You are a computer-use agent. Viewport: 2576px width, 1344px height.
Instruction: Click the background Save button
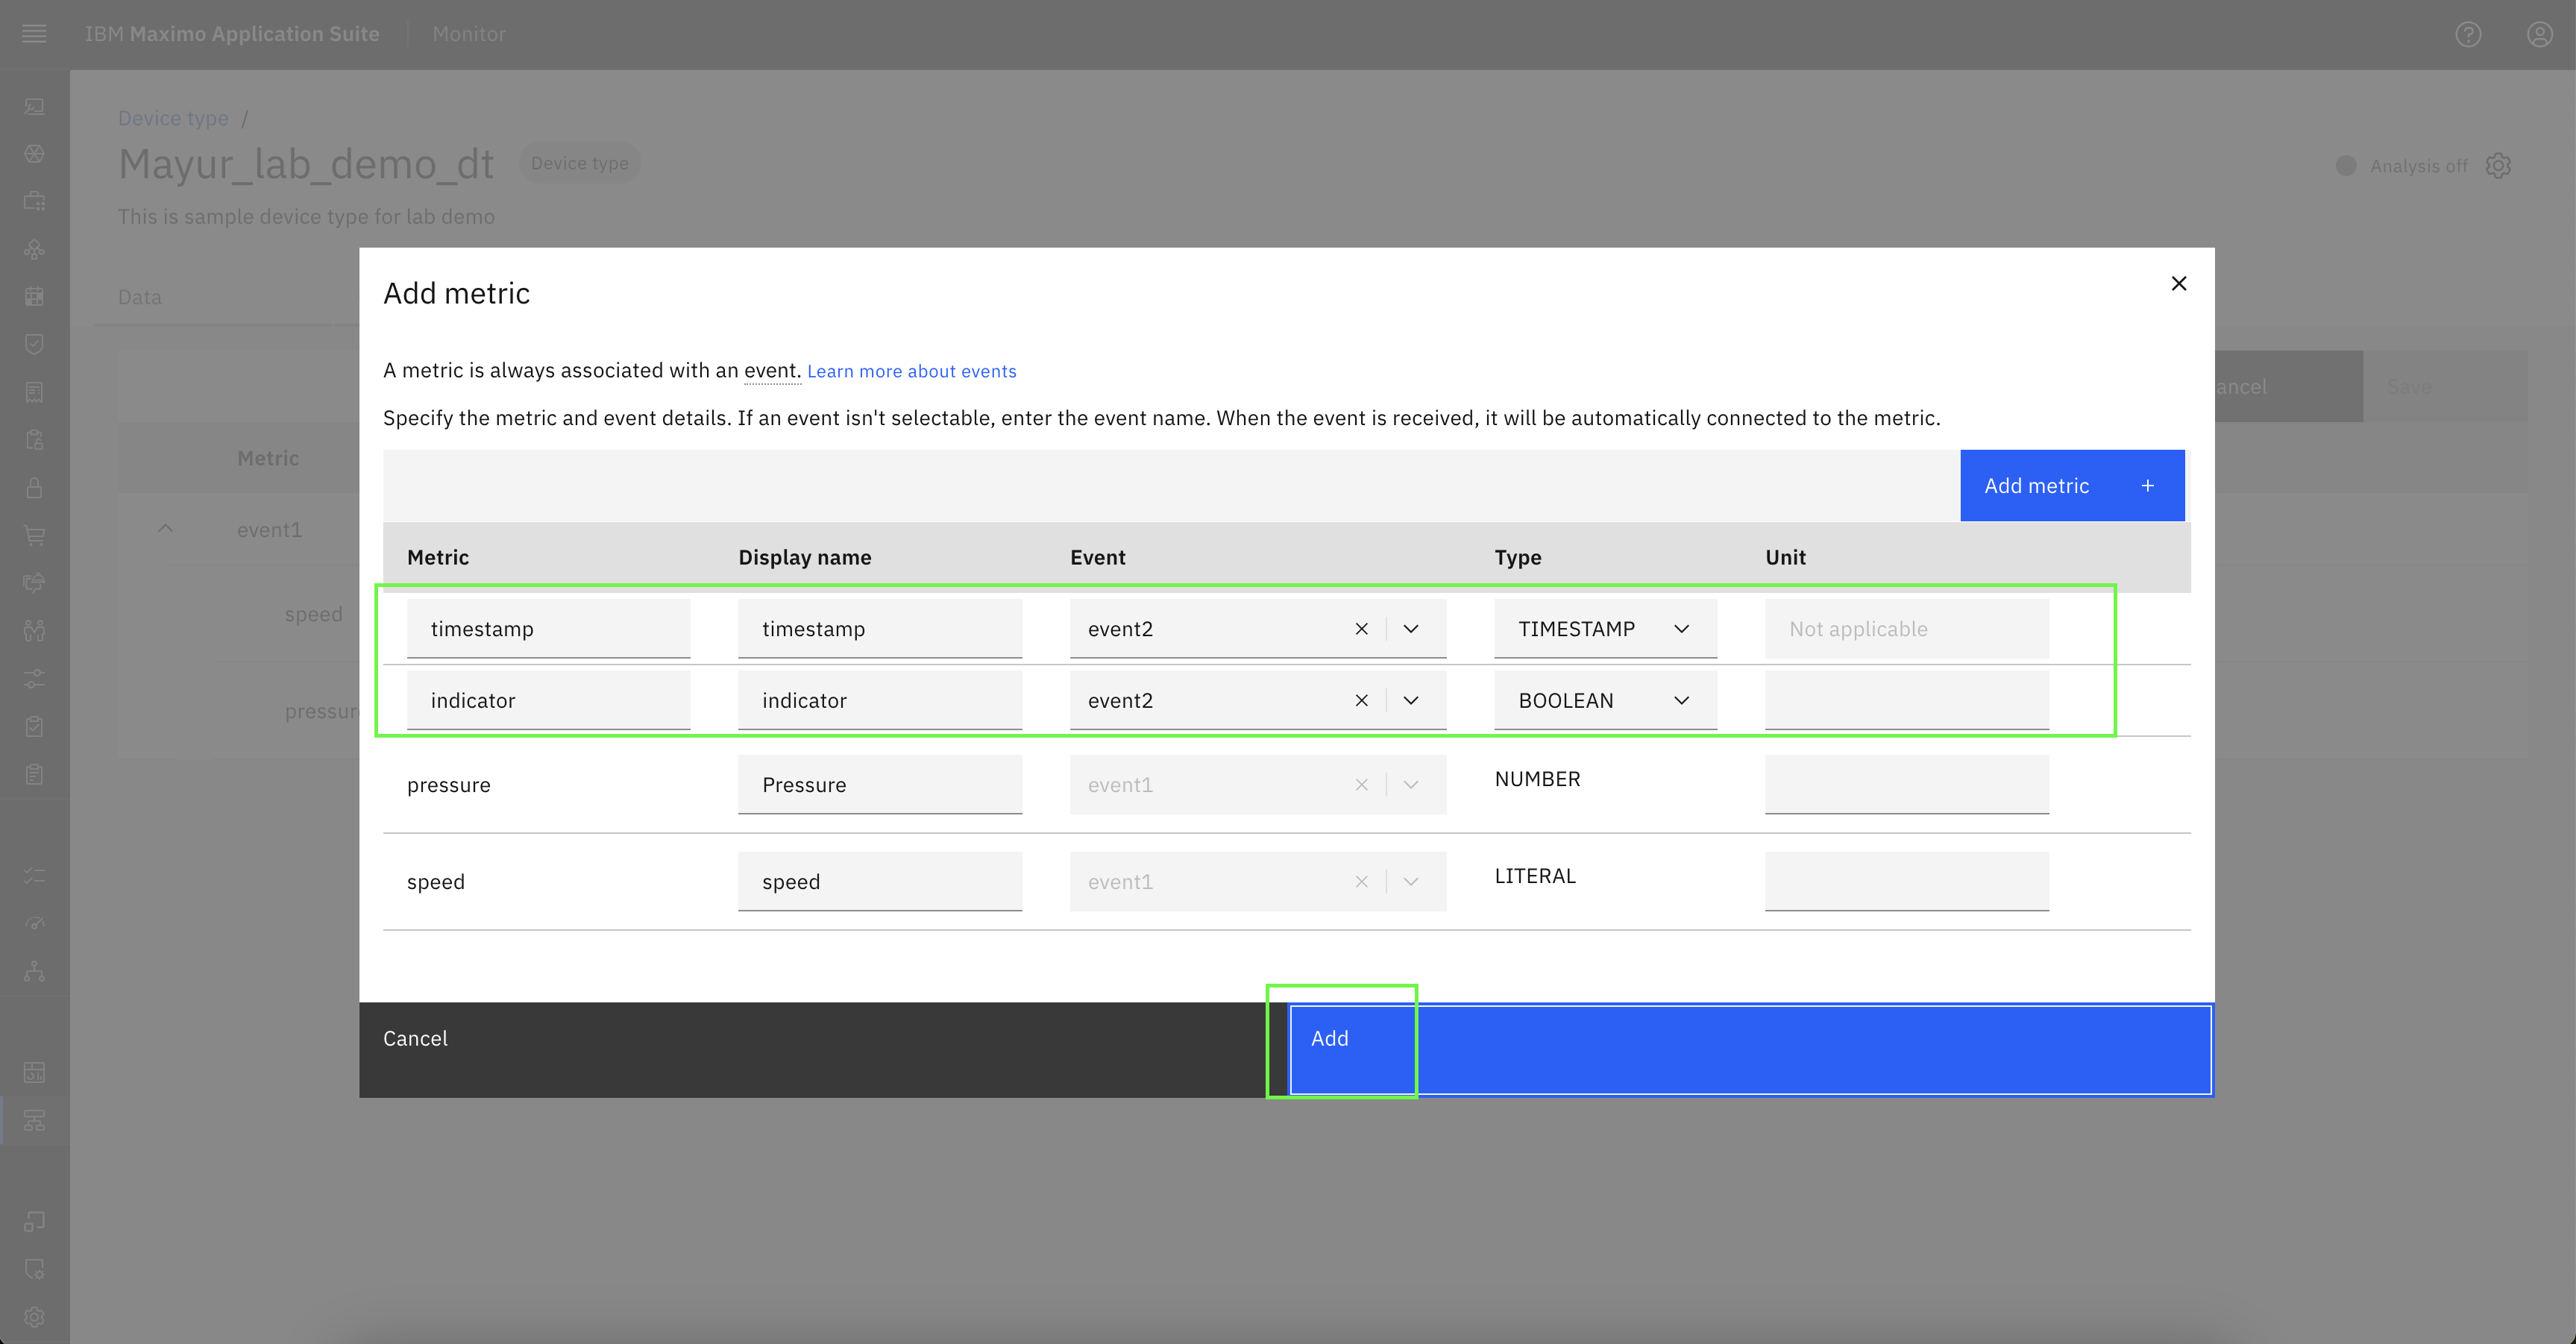pos(2446,386)
